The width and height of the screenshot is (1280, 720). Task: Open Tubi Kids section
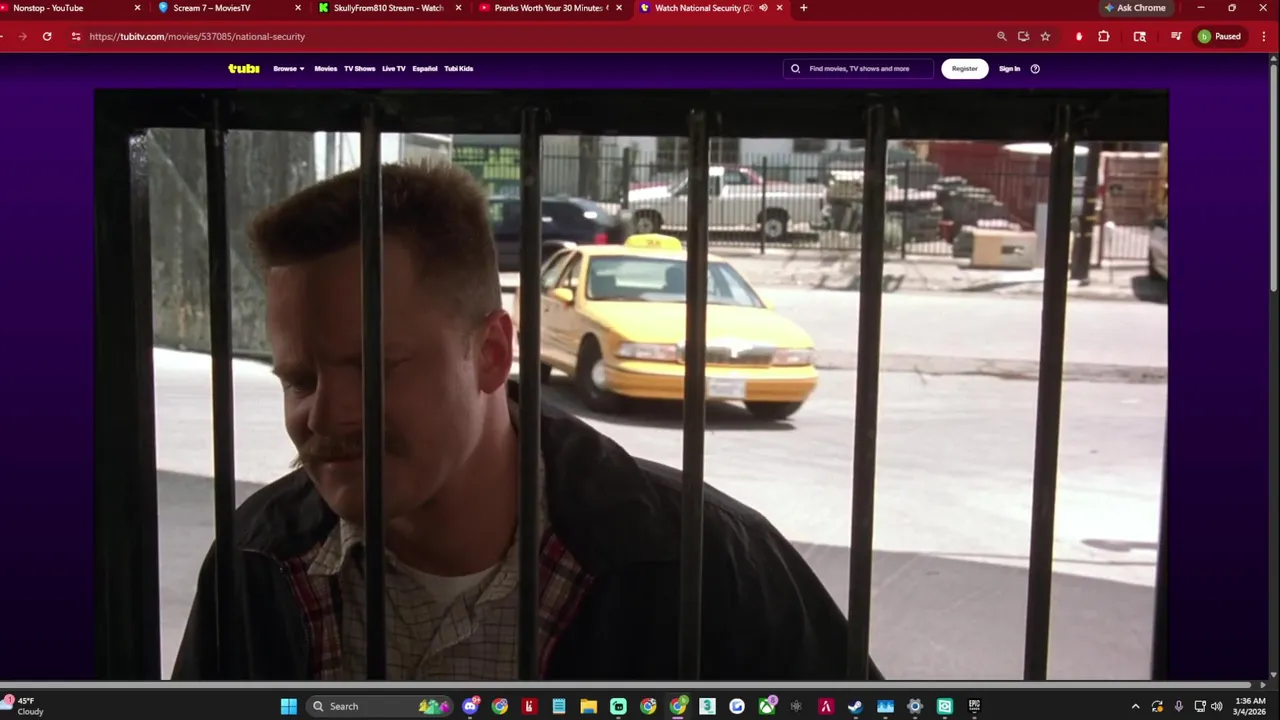pos(459,69)
